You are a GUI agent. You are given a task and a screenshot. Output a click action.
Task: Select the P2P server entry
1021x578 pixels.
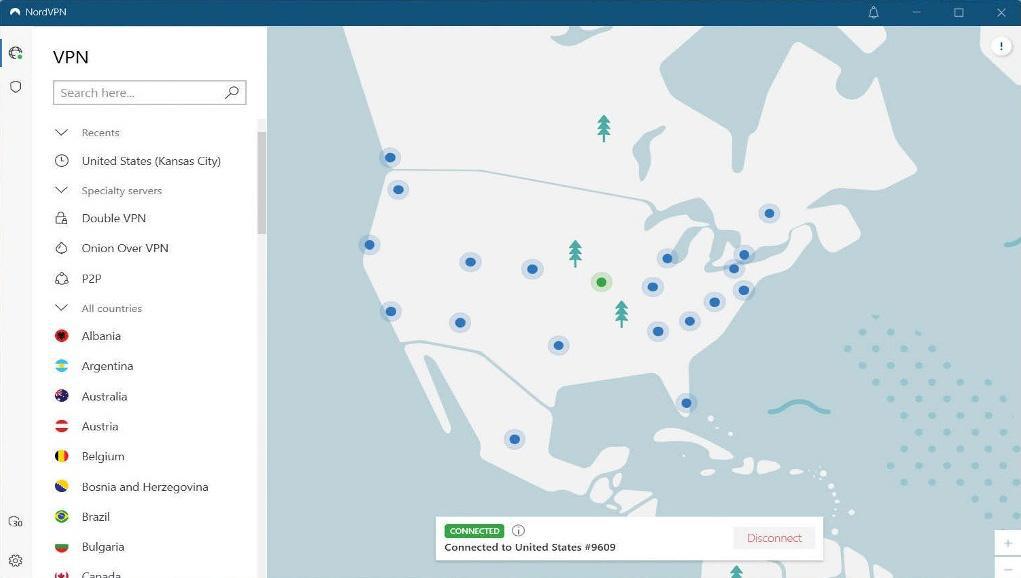[91, 279]
